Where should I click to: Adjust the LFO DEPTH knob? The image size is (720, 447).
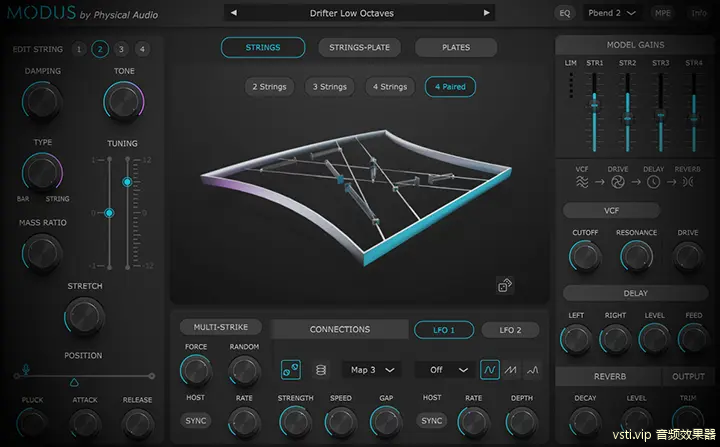coord(522,422)
